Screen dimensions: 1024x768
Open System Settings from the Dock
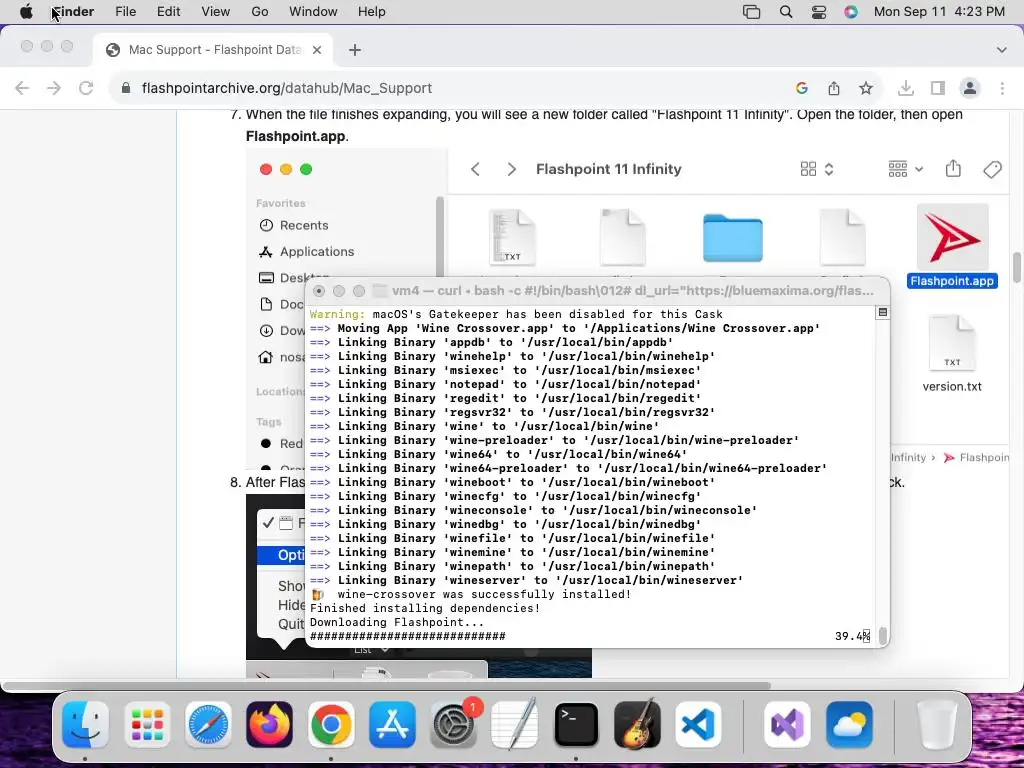point(453,725)
